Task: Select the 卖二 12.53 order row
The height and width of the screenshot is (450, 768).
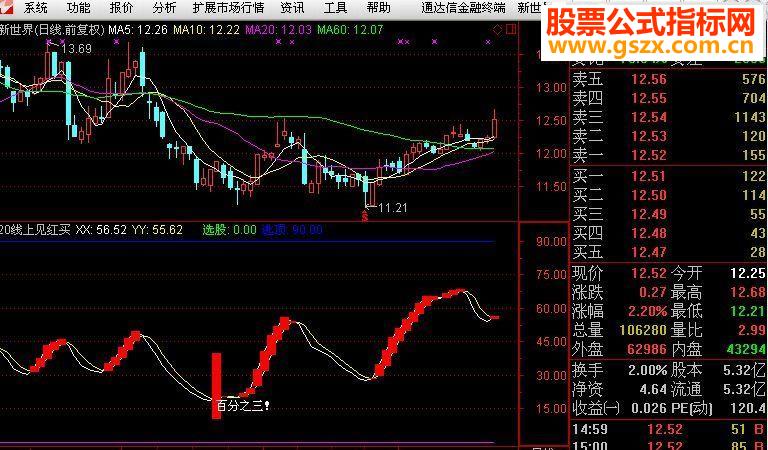Action: click(669, 136)
